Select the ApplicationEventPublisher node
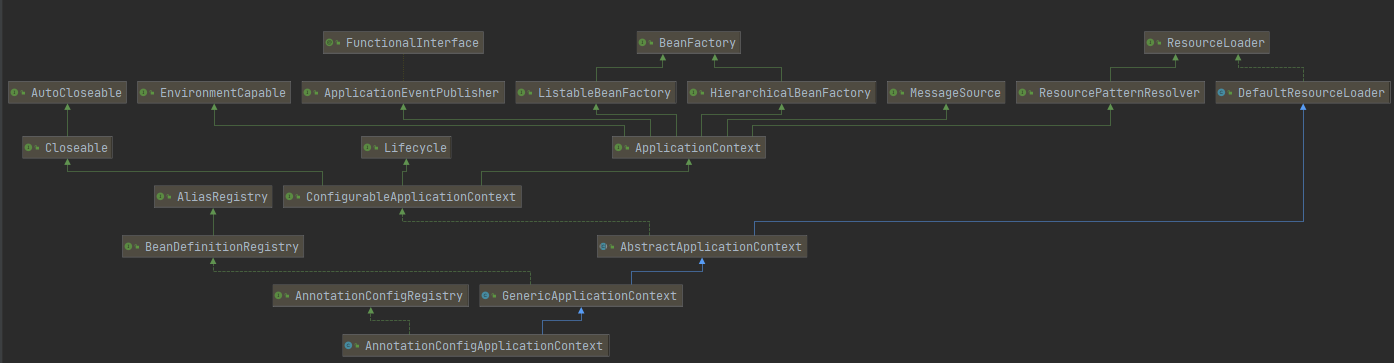This screenshot has height=363, width=1394. point(403,93)
